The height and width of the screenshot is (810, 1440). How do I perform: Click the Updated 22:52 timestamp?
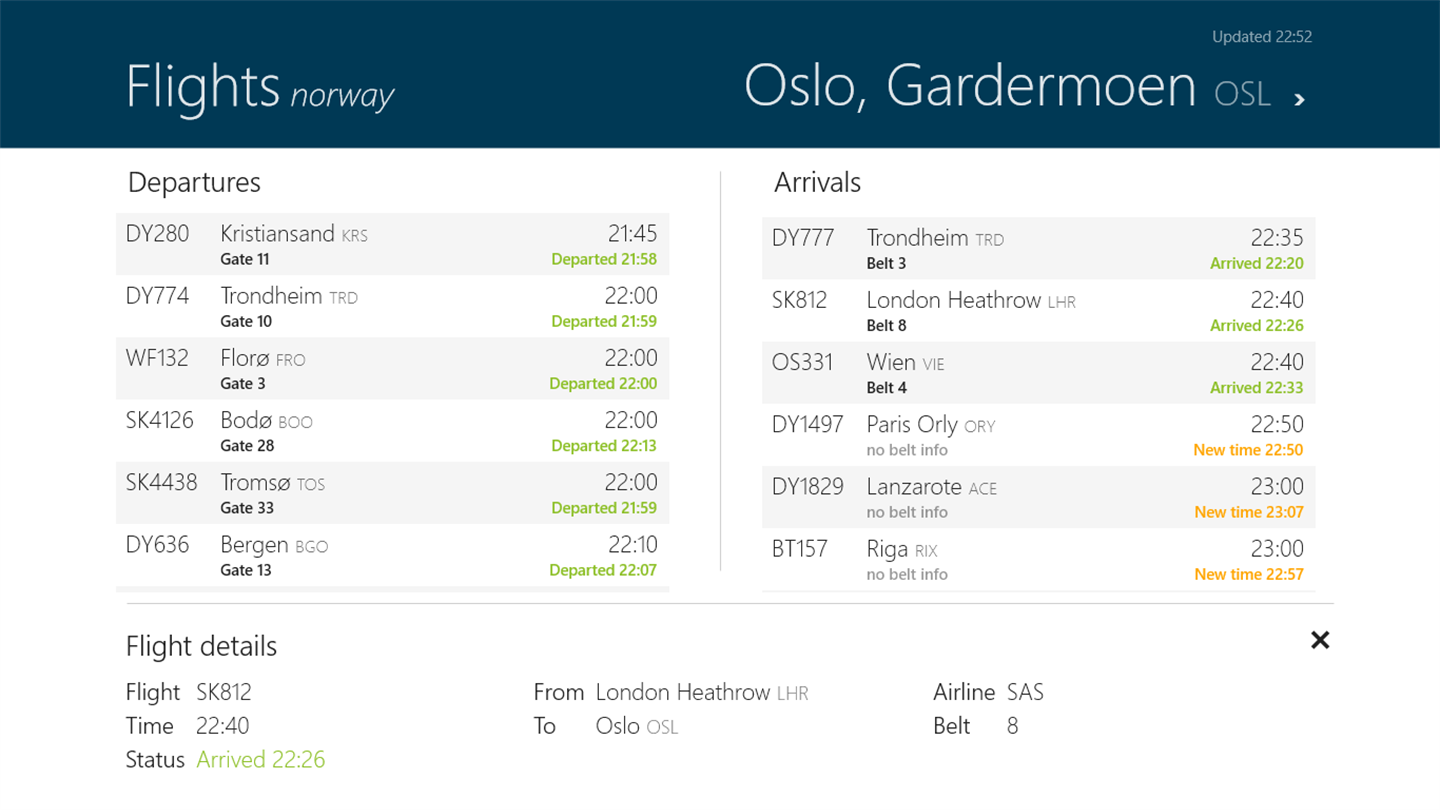point(1261,37)
